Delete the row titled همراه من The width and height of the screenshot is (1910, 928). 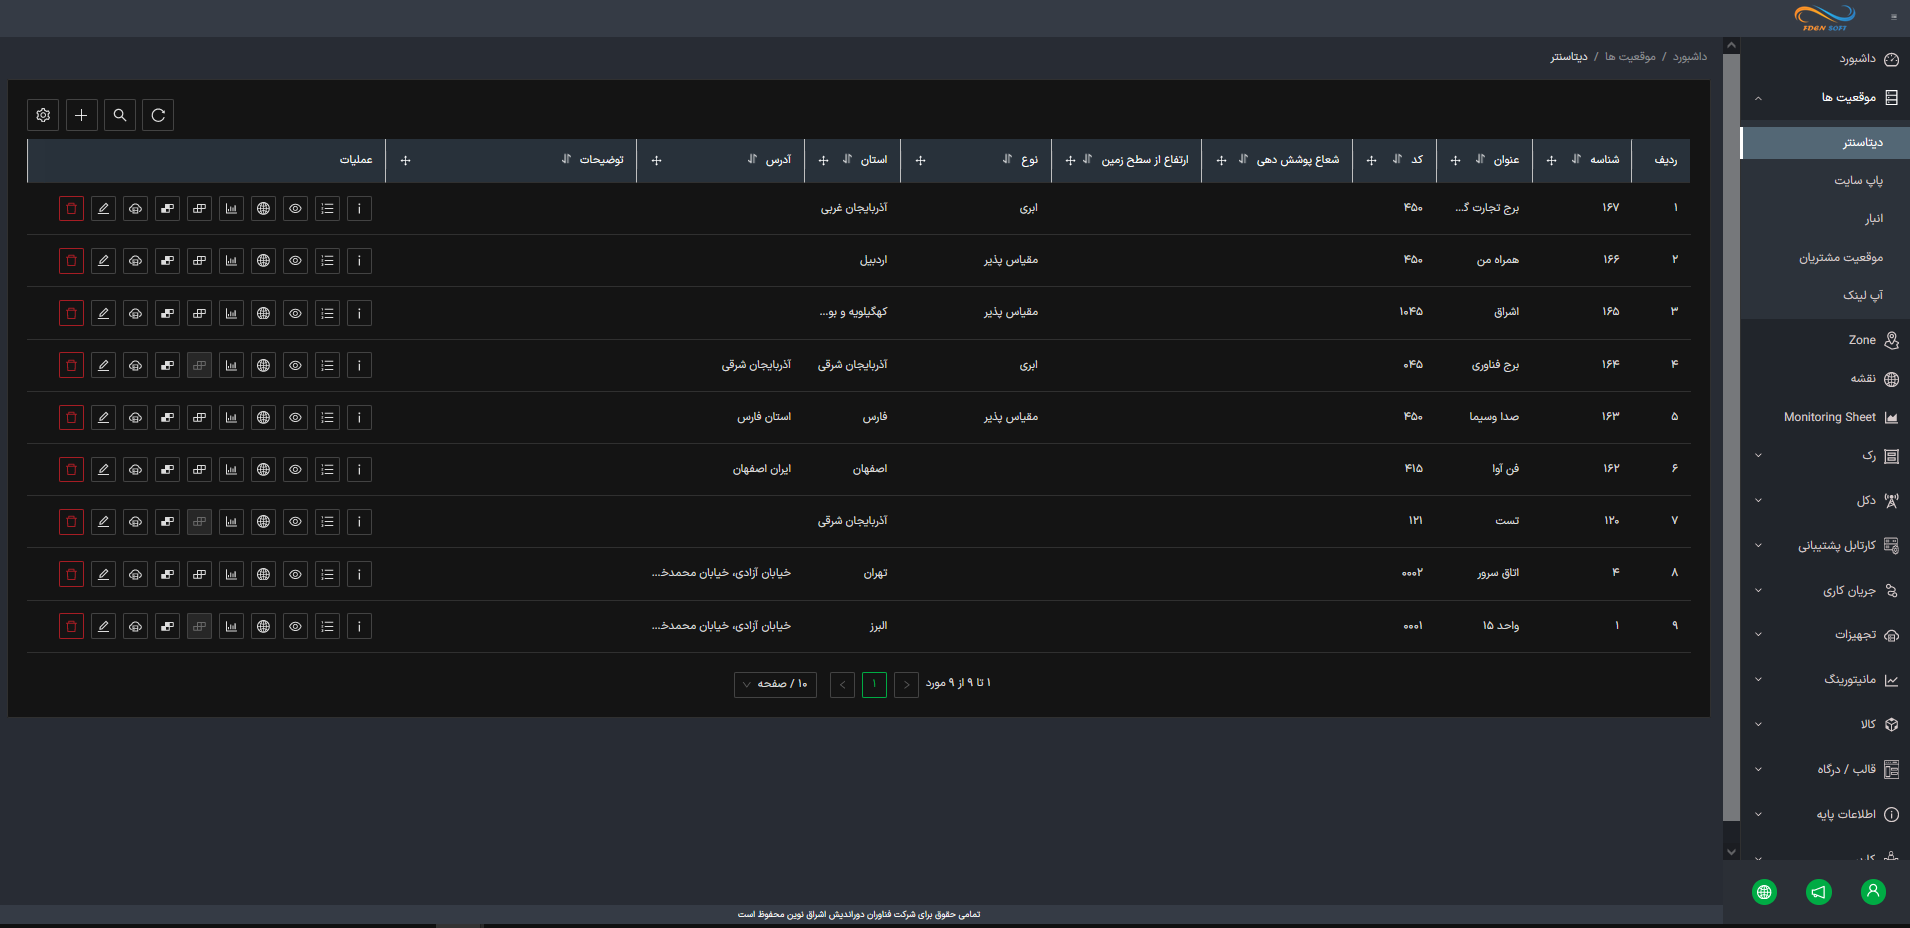[71, 261]
